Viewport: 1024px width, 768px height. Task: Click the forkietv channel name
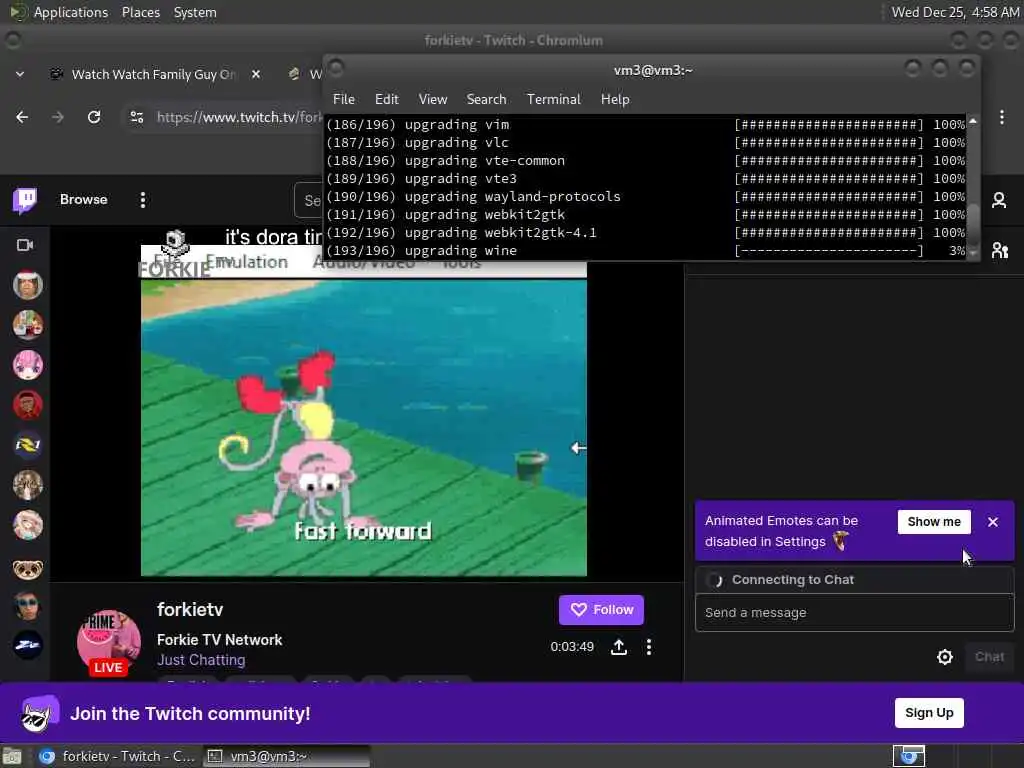pyautogui.click(x=190, y=609)
